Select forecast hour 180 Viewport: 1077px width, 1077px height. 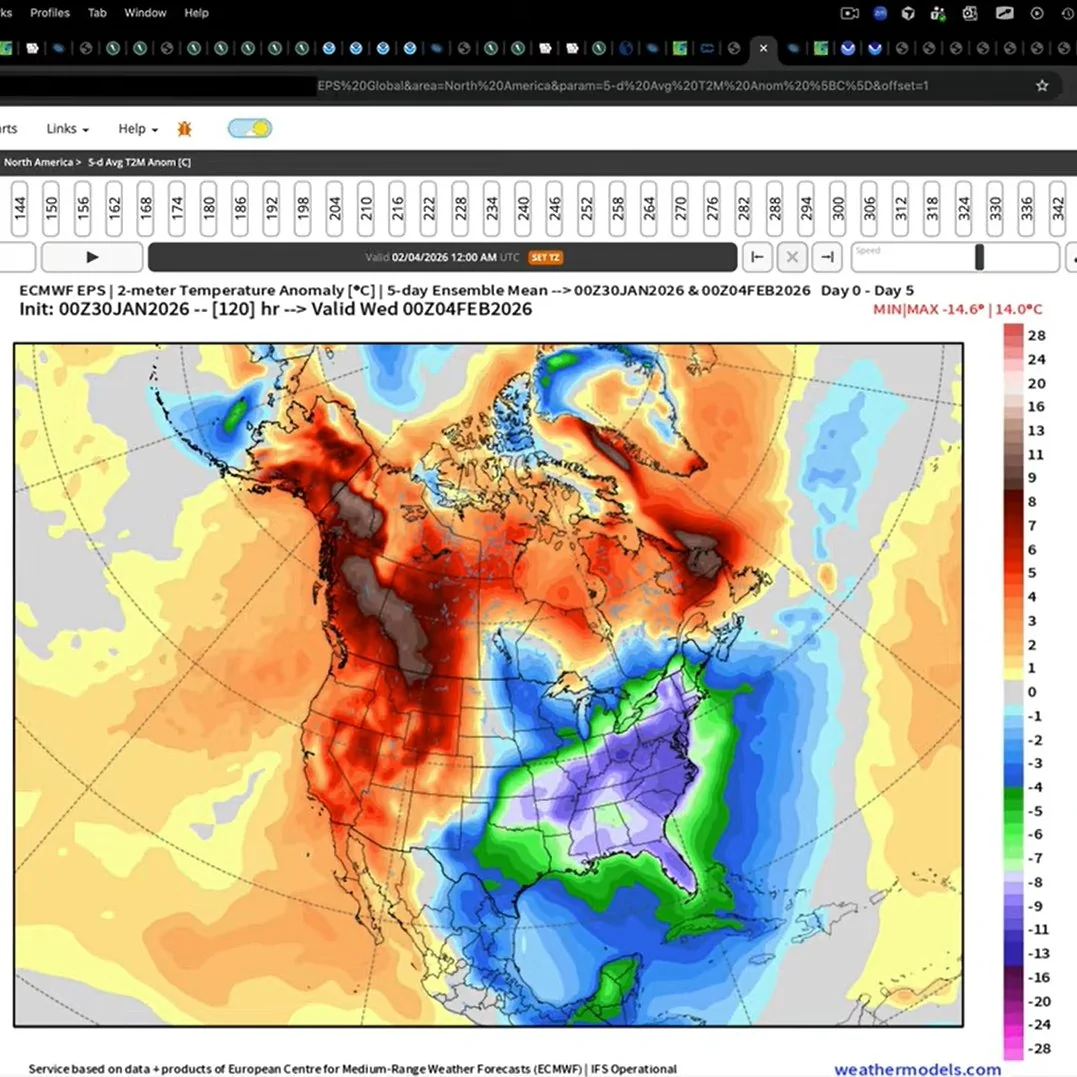[208, 208]
